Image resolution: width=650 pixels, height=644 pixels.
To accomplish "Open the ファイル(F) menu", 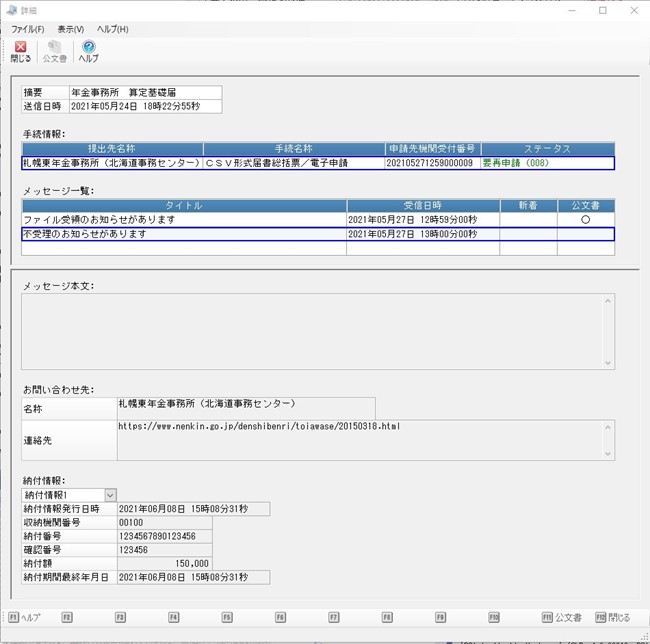I will 27,29.
